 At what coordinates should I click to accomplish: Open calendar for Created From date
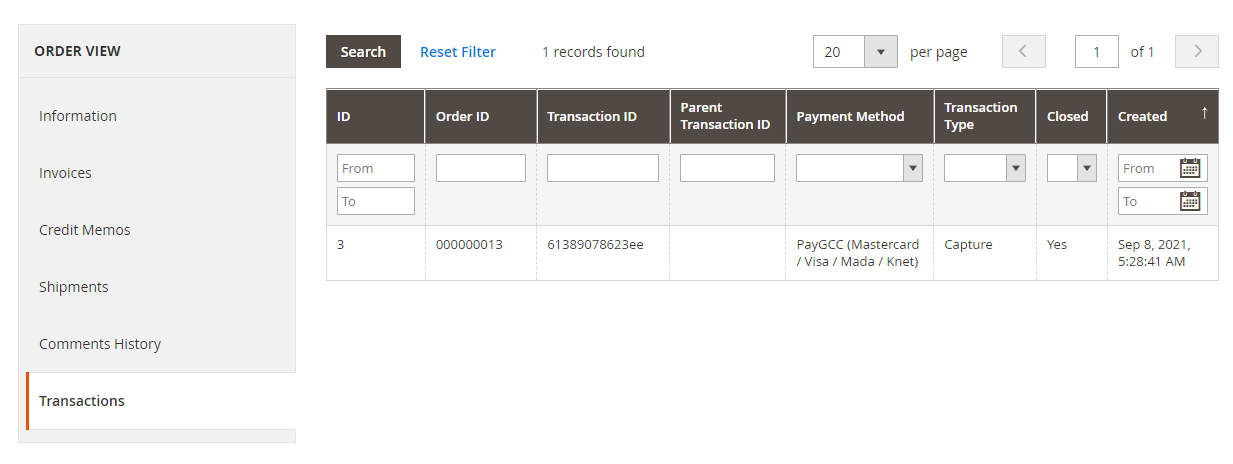1190,168
